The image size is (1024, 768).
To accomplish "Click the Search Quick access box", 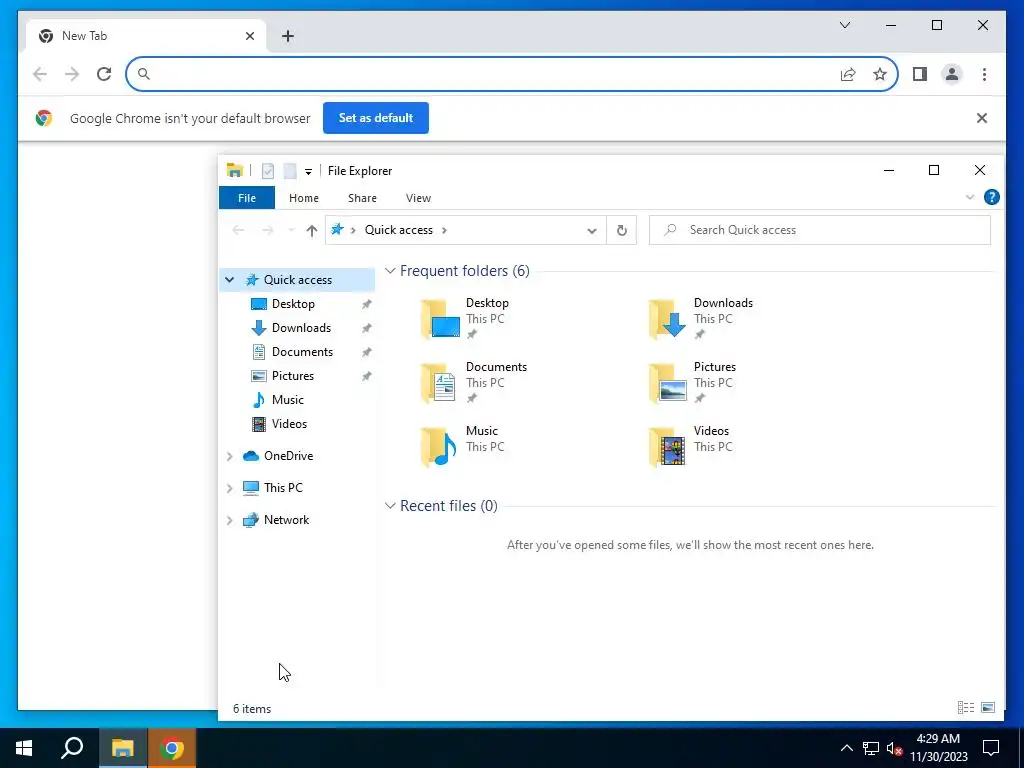I will (820, 230).
